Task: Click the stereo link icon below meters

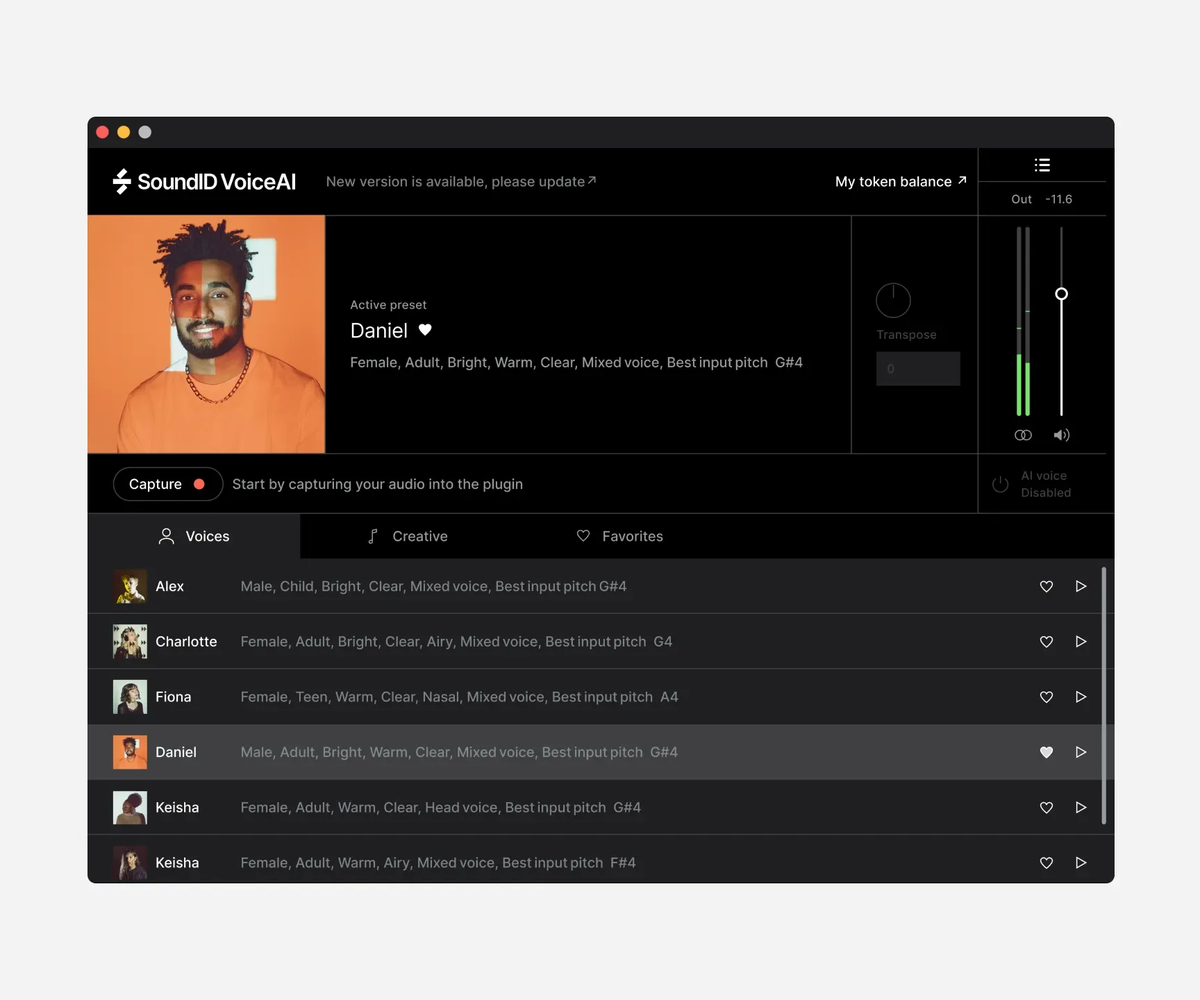Action: pos(1023,435)
